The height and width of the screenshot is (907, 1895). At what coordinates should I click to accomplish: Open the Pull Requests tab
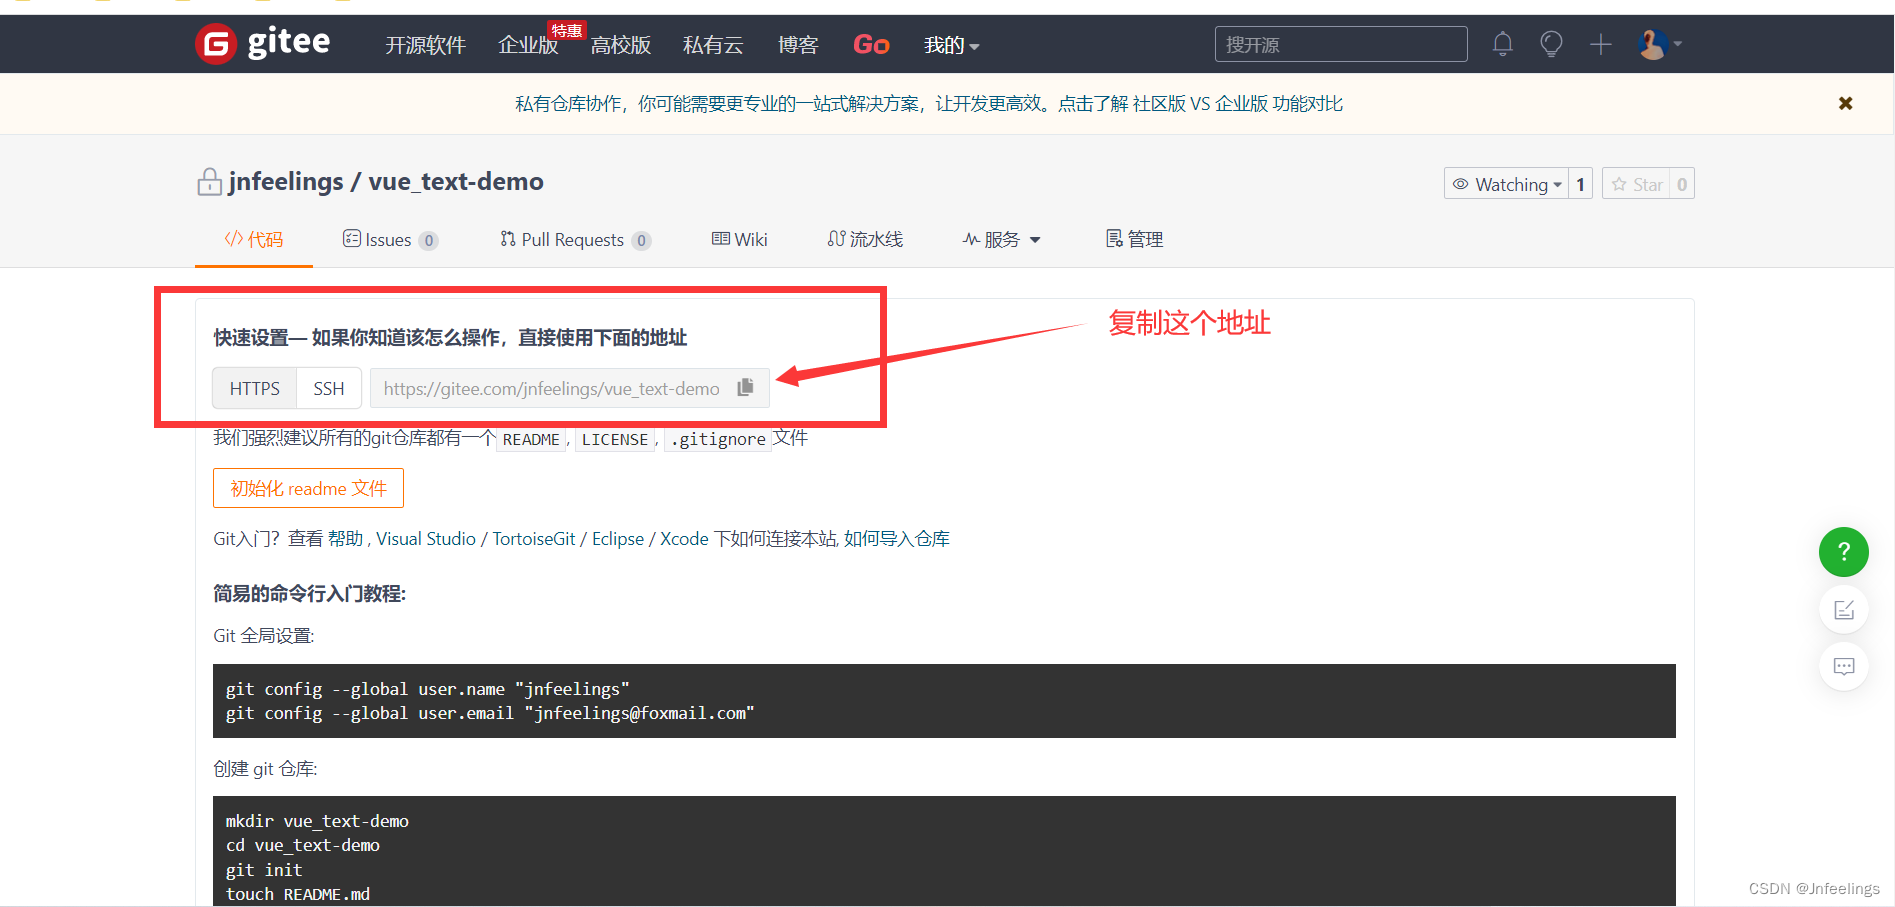tap(575, 239)
